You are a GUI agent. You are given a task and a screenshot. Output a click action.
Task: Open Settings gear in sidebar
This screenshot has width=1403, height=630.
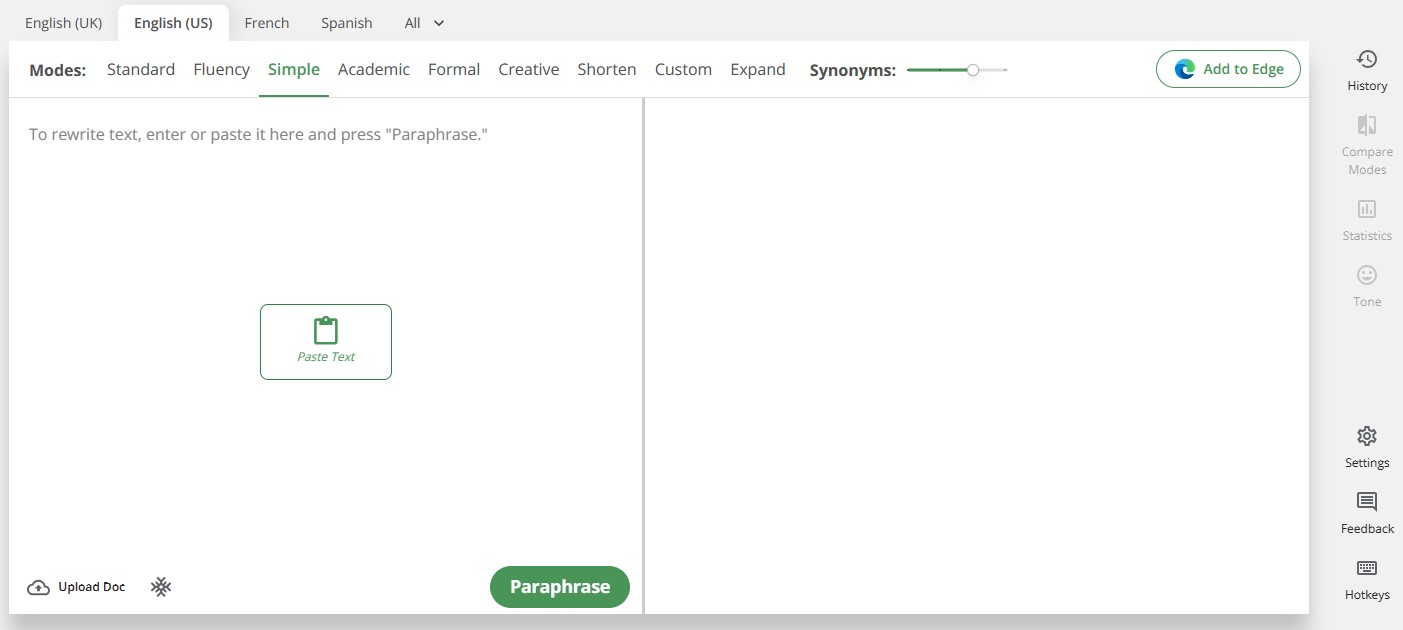point(1367,436)
